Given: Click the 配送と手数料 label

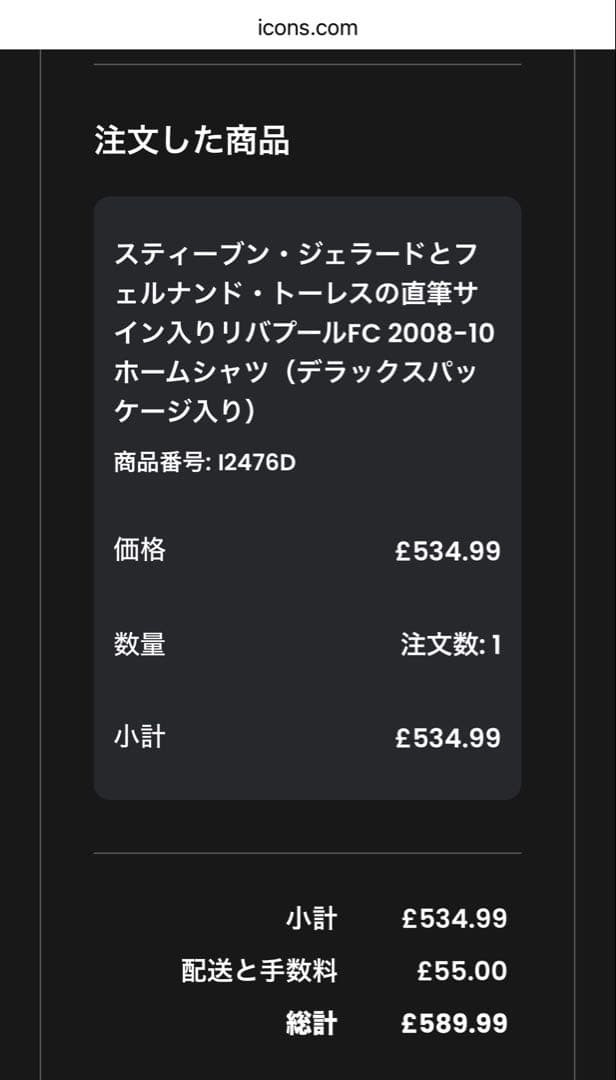Looking at the screenshot, I should 259,971.
